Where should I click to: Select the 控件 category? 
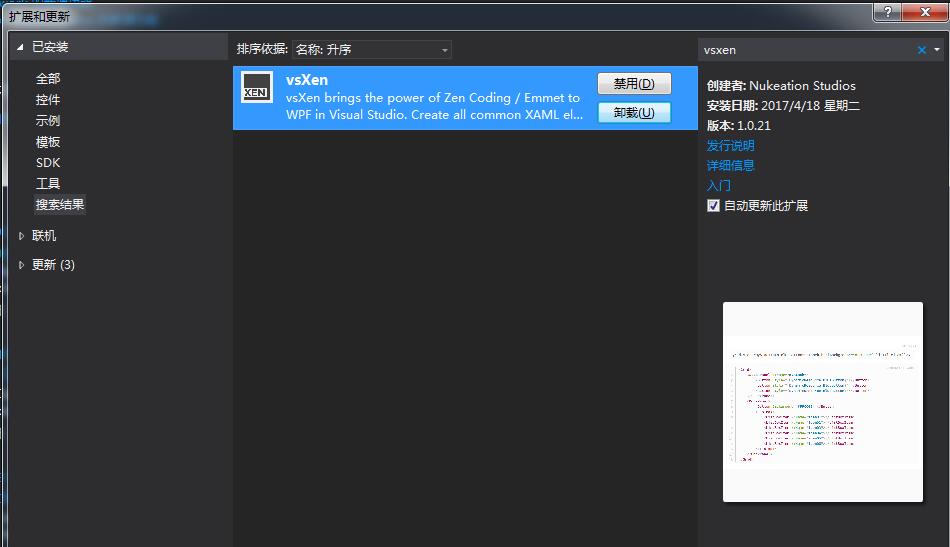tap(48, 99)
